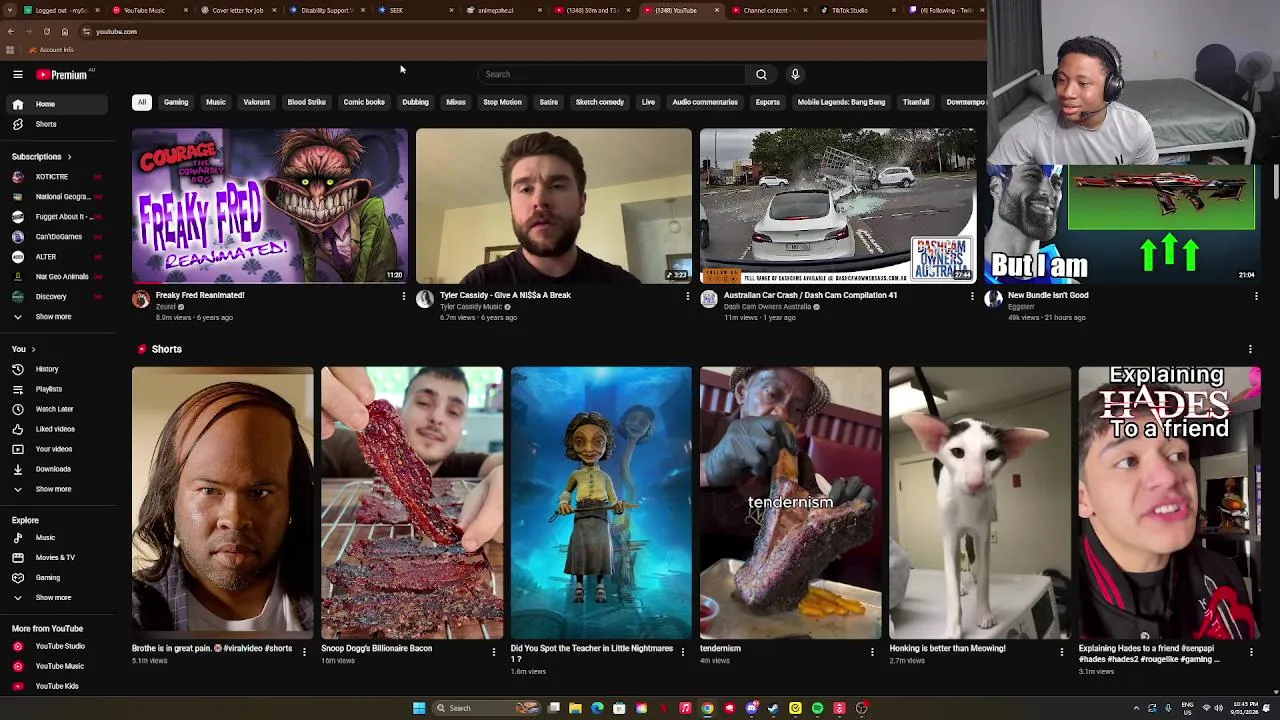Activate voice search microphone icon
This screenshot has width=1280, height=720.
click(x=795, y=74)
